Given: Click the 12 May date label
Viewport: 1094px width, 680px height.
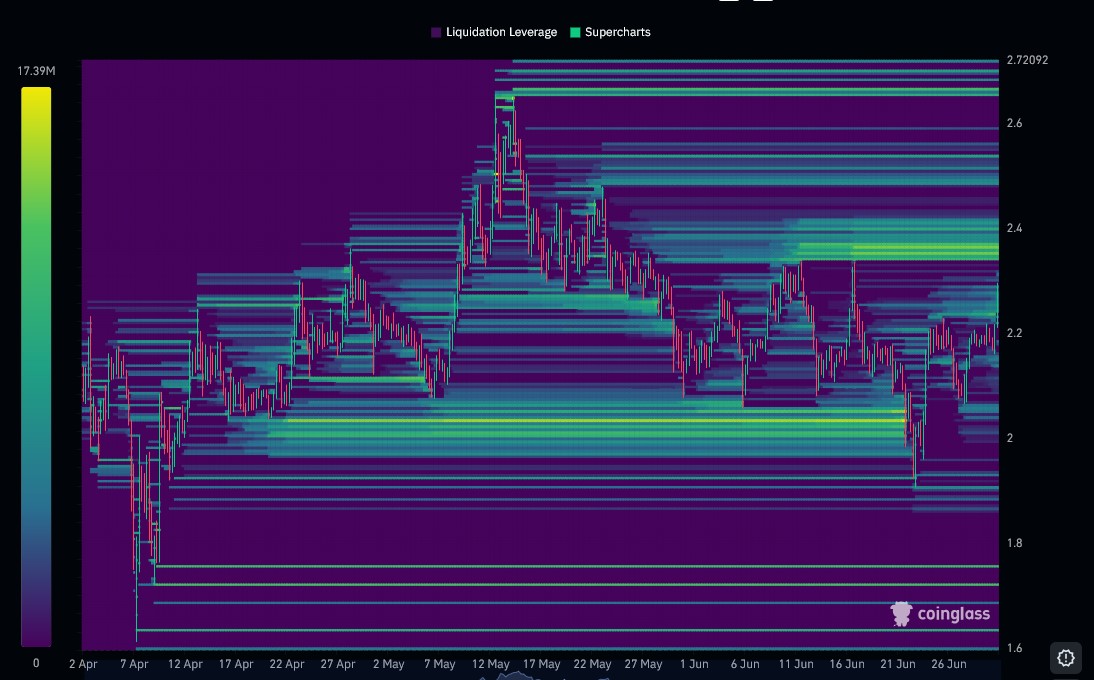Looking at the screenshot, I should coord(490,664).
